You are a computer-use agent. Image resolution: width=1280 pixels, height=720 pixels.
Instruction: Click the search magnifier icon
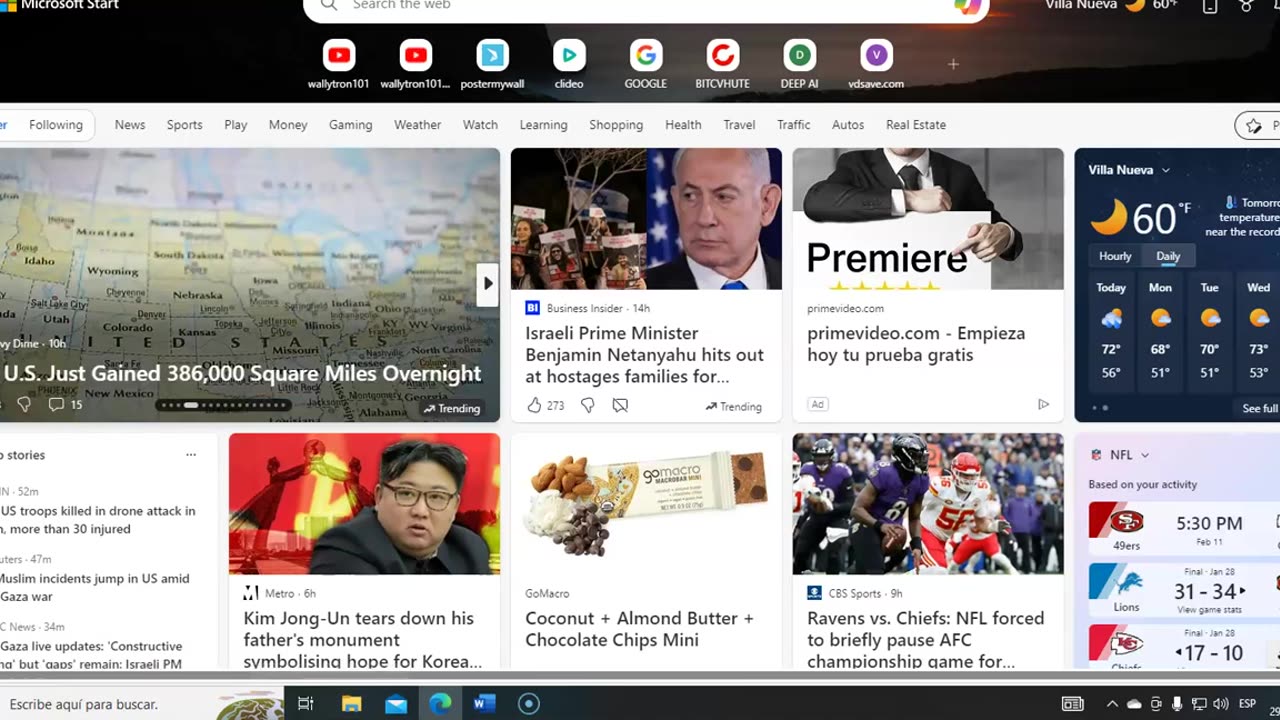tap(329, 6)
